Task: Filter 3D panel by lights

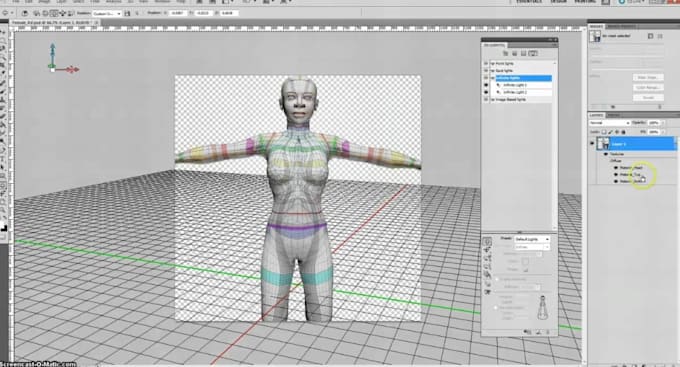Action: [533, 53]
